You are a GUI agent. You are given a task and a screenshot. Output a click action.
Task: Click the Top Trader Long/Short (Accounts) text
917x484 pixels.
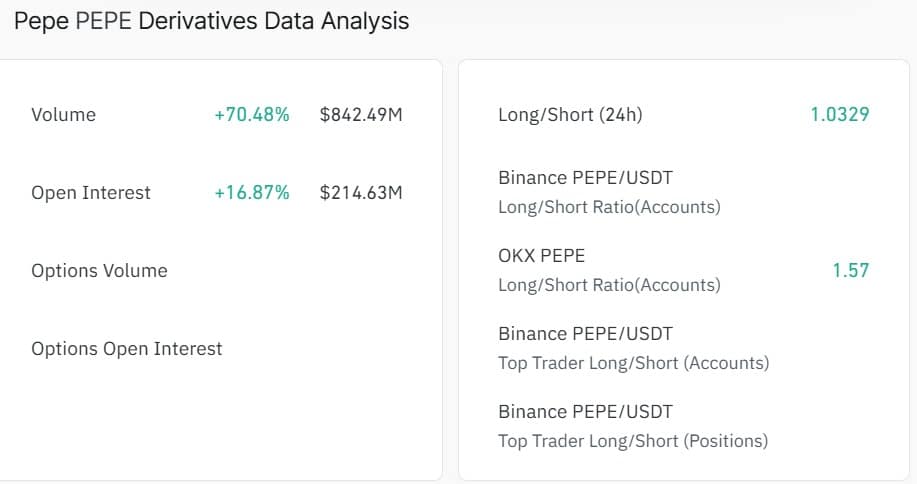click(x=633, y=363)
